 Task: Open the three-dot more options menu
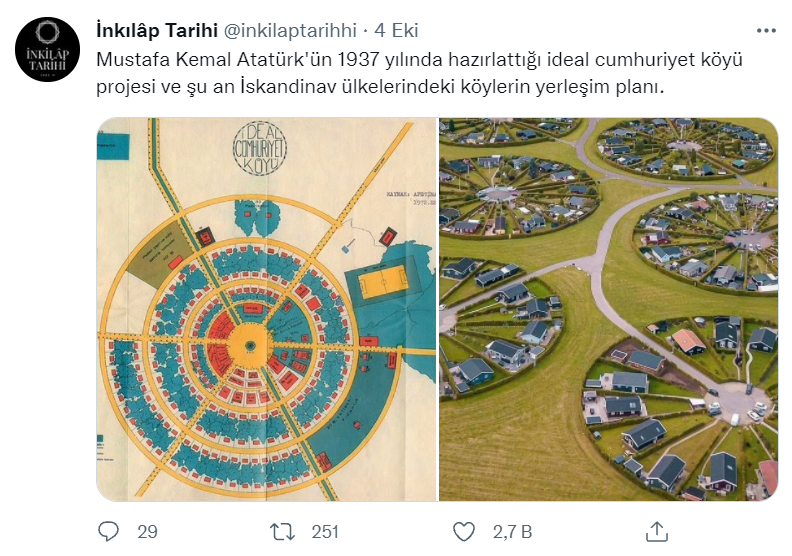tap(766, 31)
